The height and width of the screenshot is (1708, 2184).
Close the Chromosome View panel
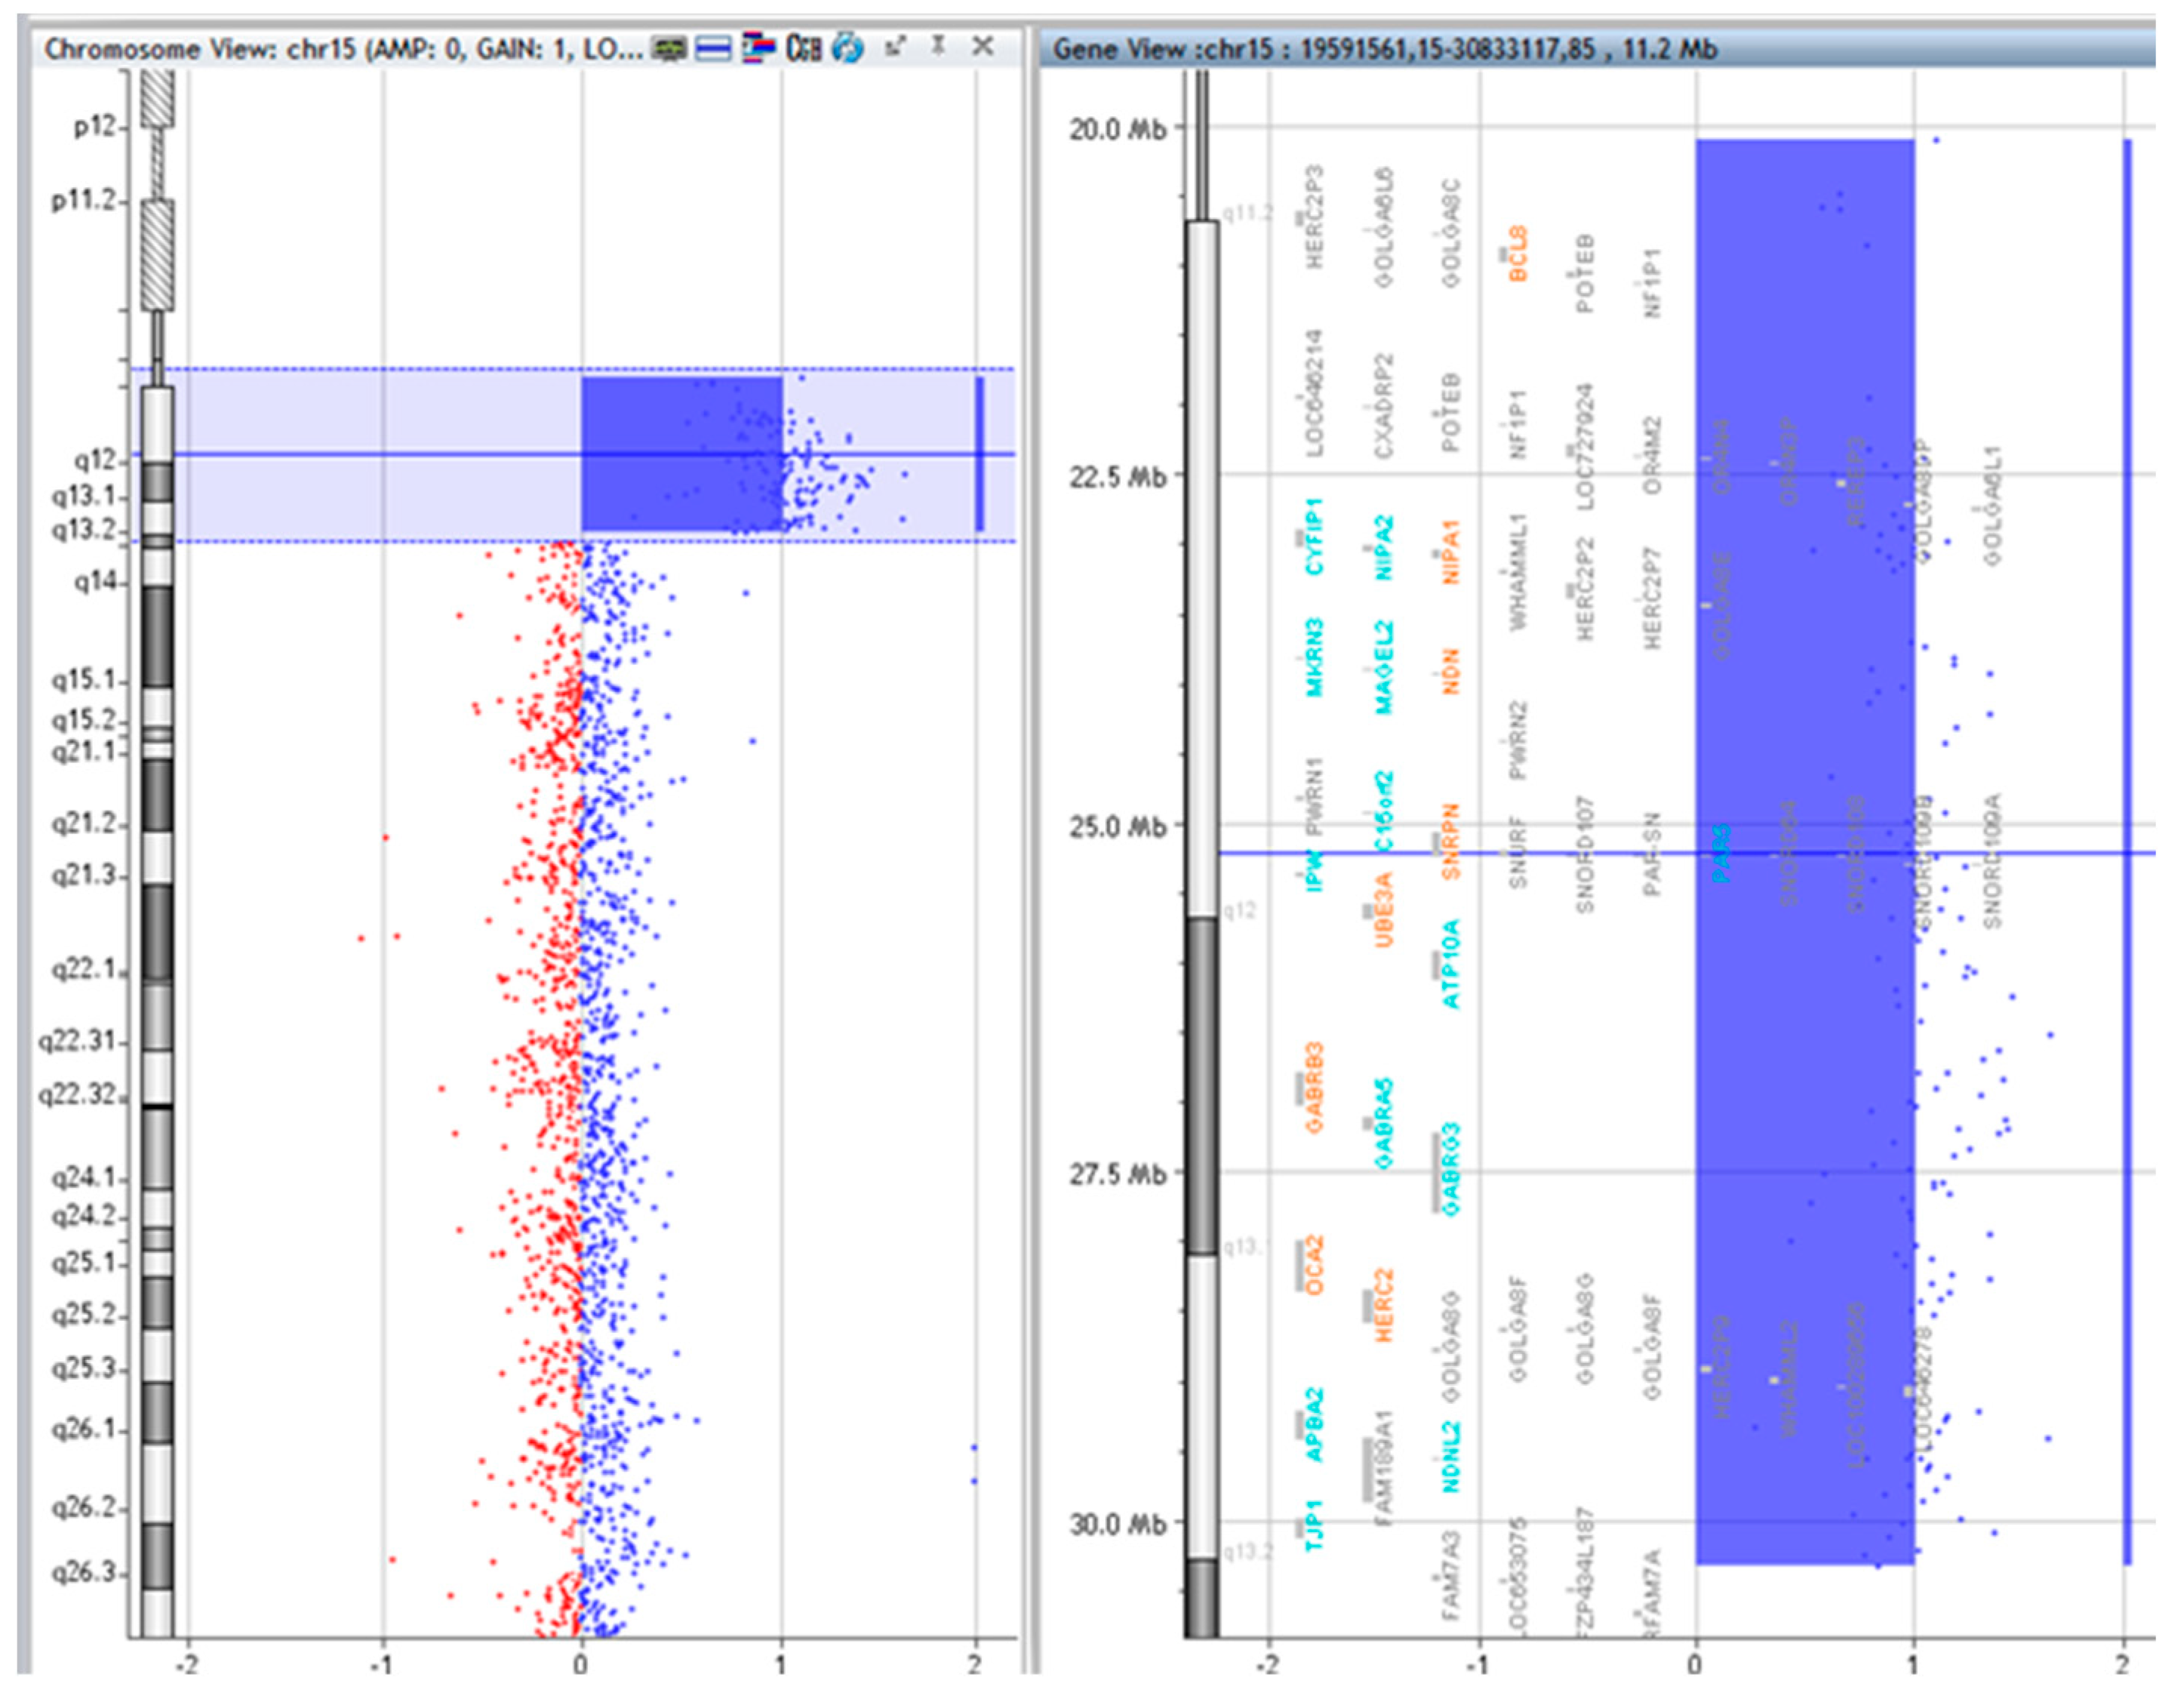(x=983, y=46)
